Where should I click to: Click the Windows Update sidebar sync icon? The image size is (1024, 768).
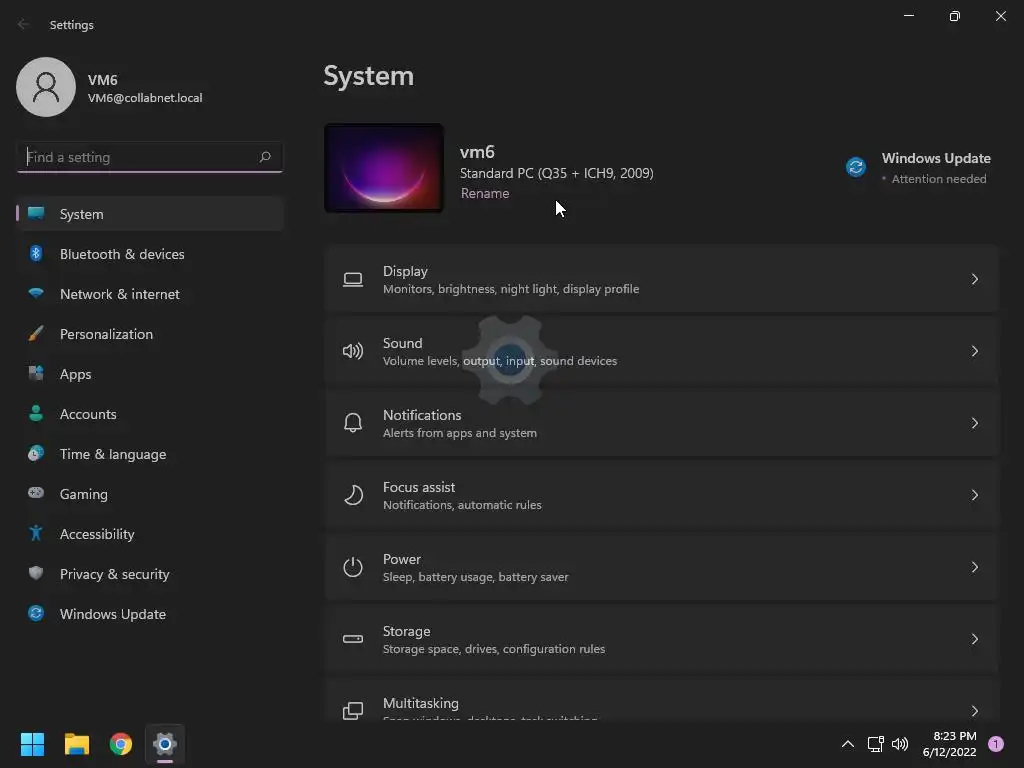tap(36, 613)
